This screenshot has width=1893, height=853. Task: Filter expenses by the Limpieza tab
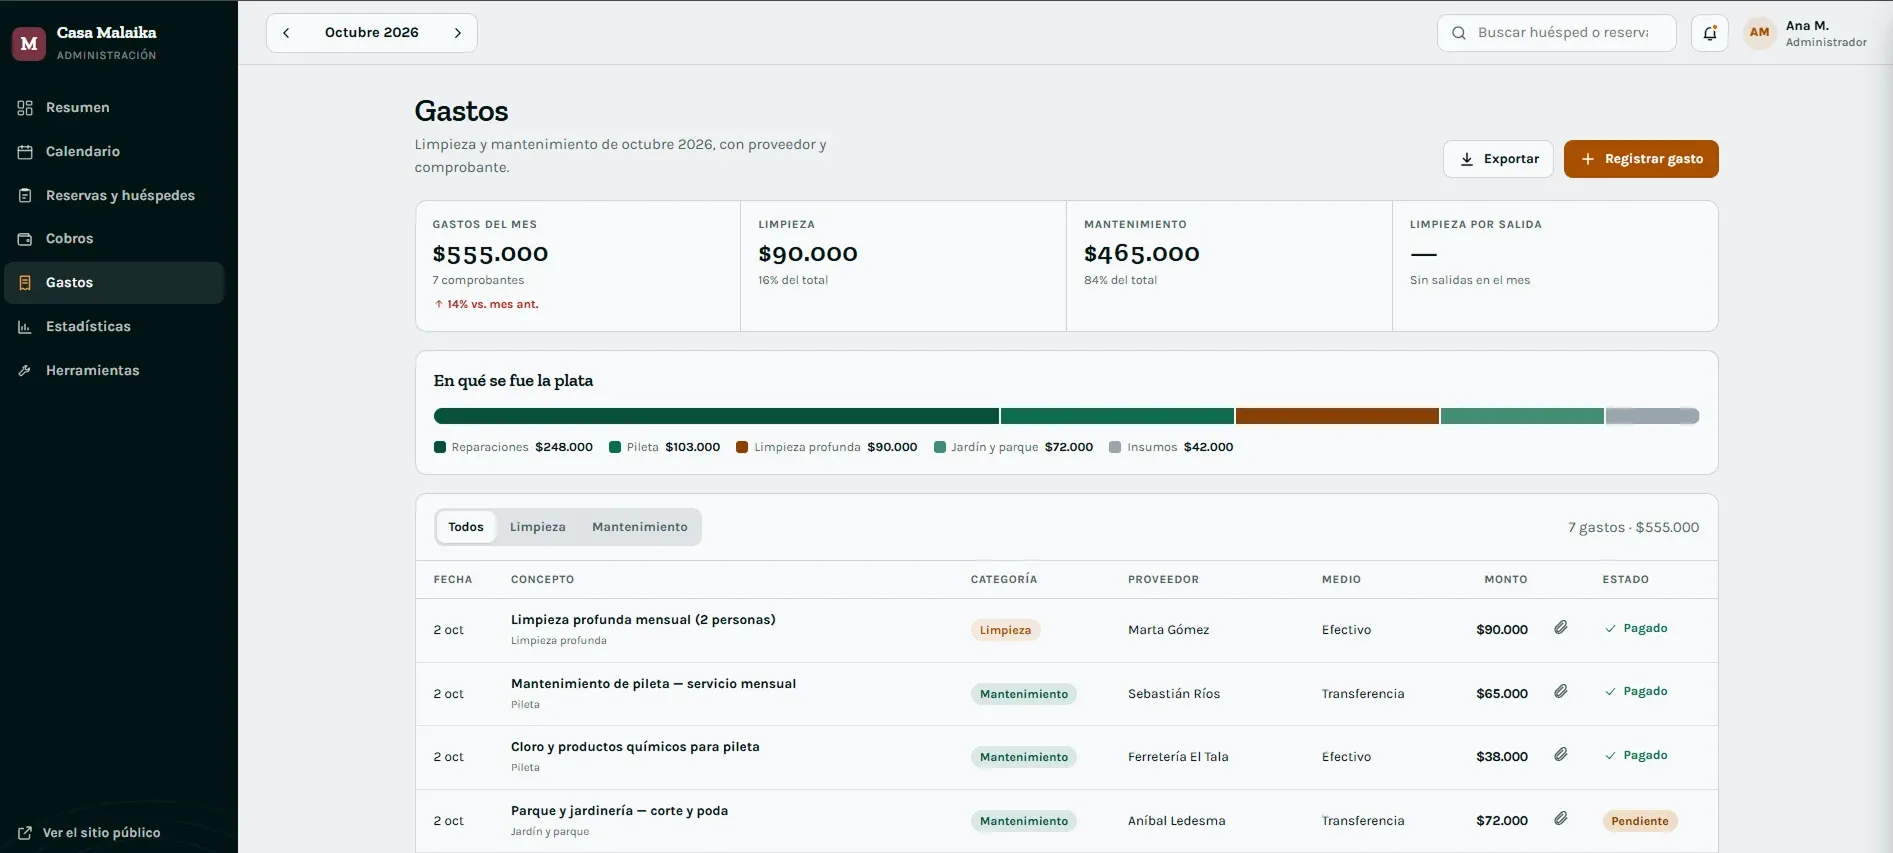(538, 527)
